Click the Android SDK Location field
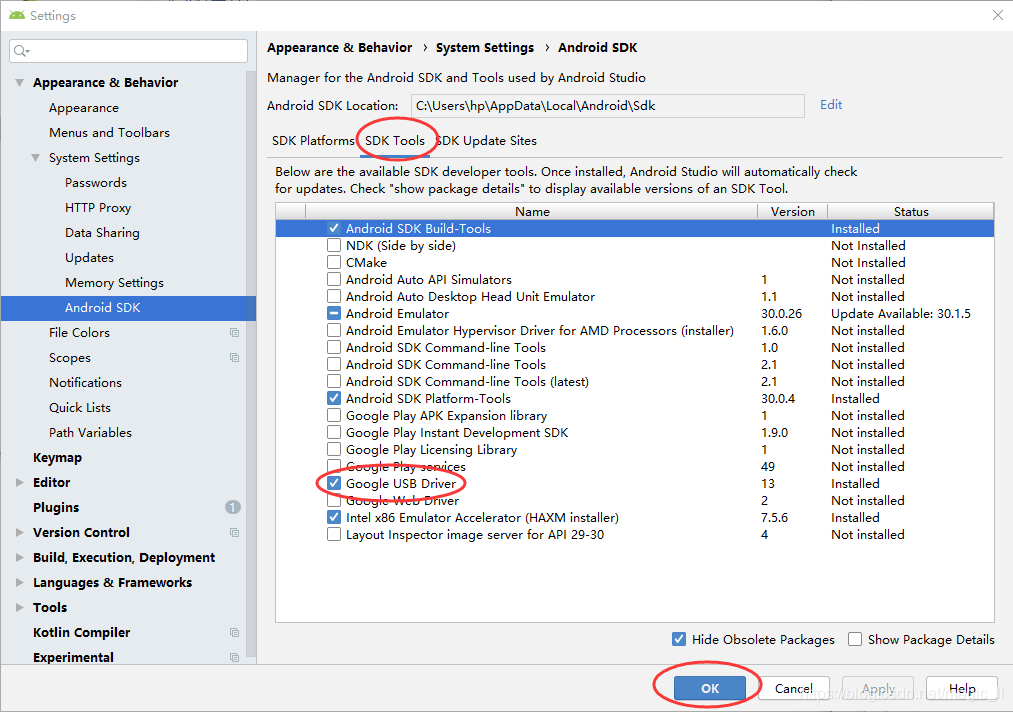The width and height of the screenshot is (1013, 712). tap(607, 106)
